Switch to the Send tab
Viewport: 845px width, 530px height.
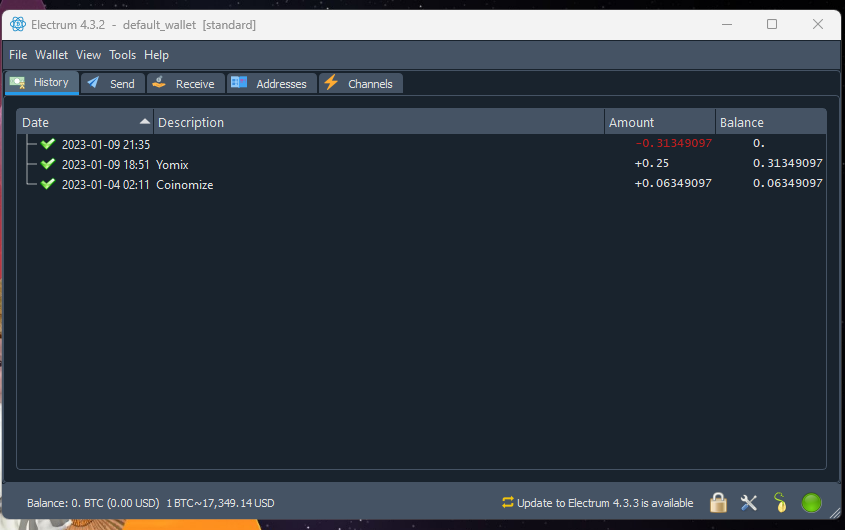(113, 84)
